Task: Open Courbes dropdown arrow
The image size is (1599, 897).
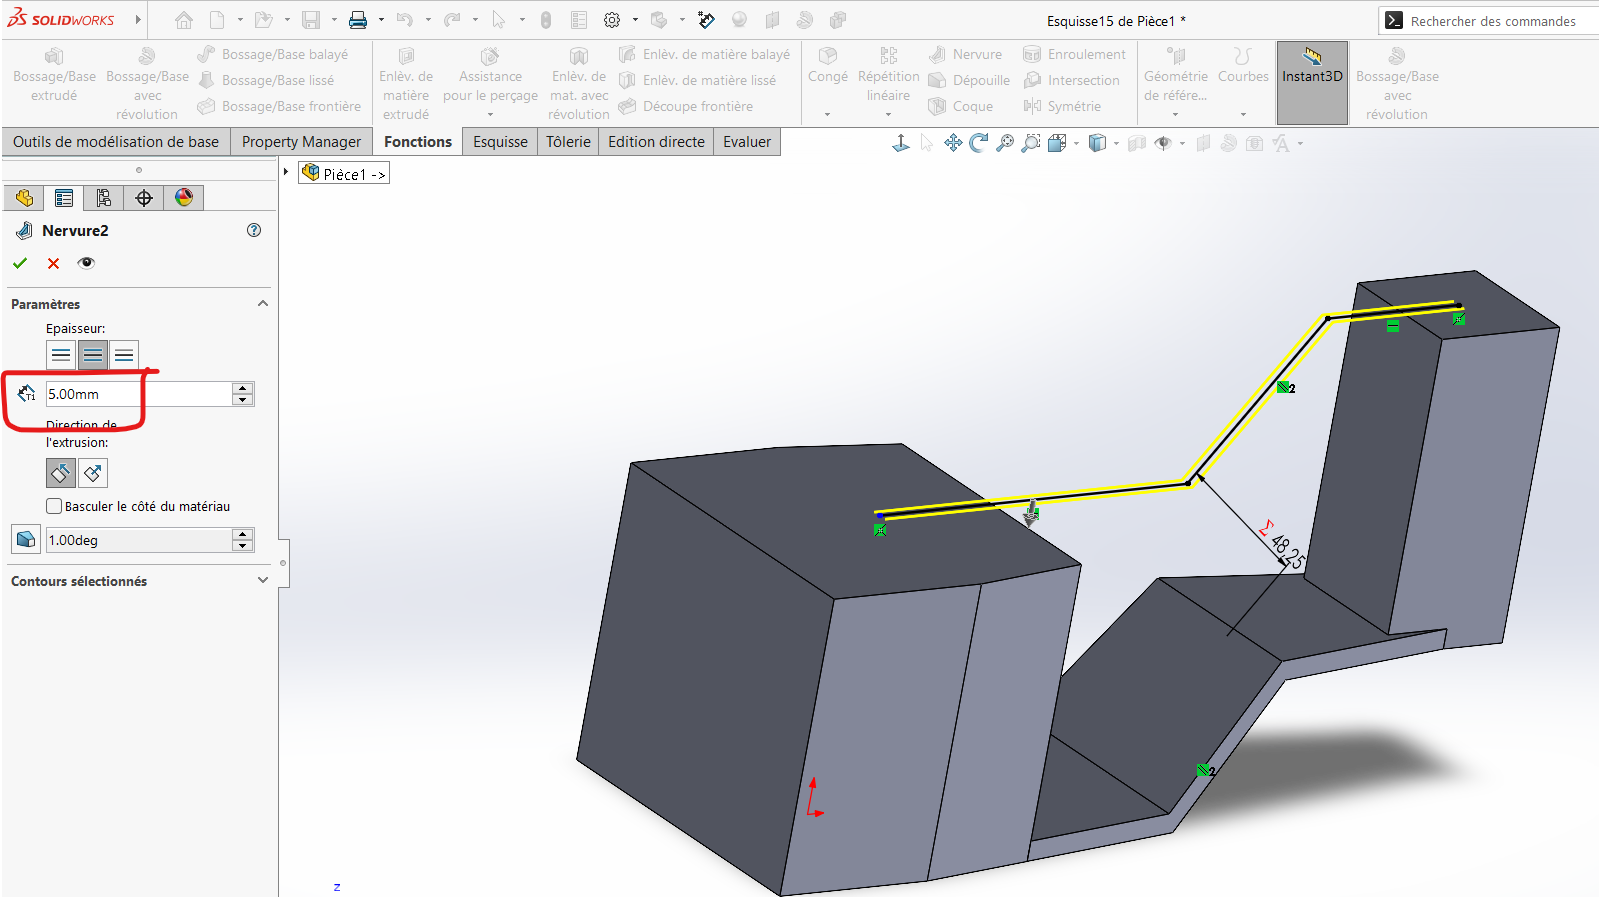Action: pyautogui.click(x=1243, y=114)
